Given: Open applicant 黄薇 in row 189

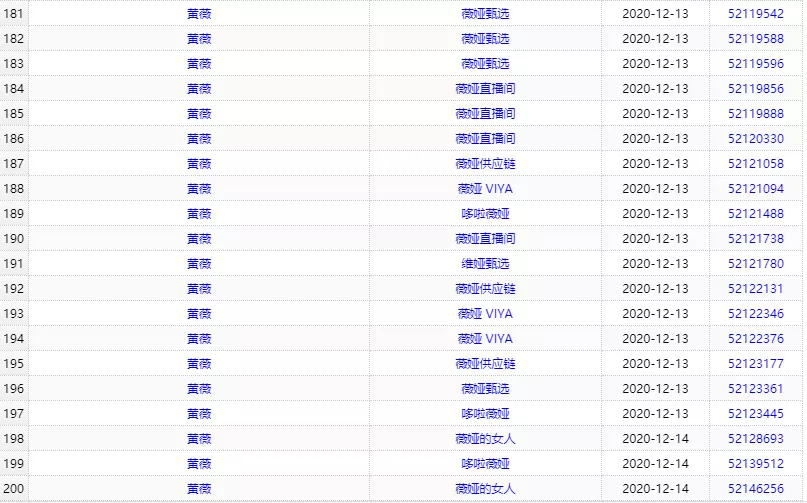Looking at the screenshot, I should pos(199,214).
